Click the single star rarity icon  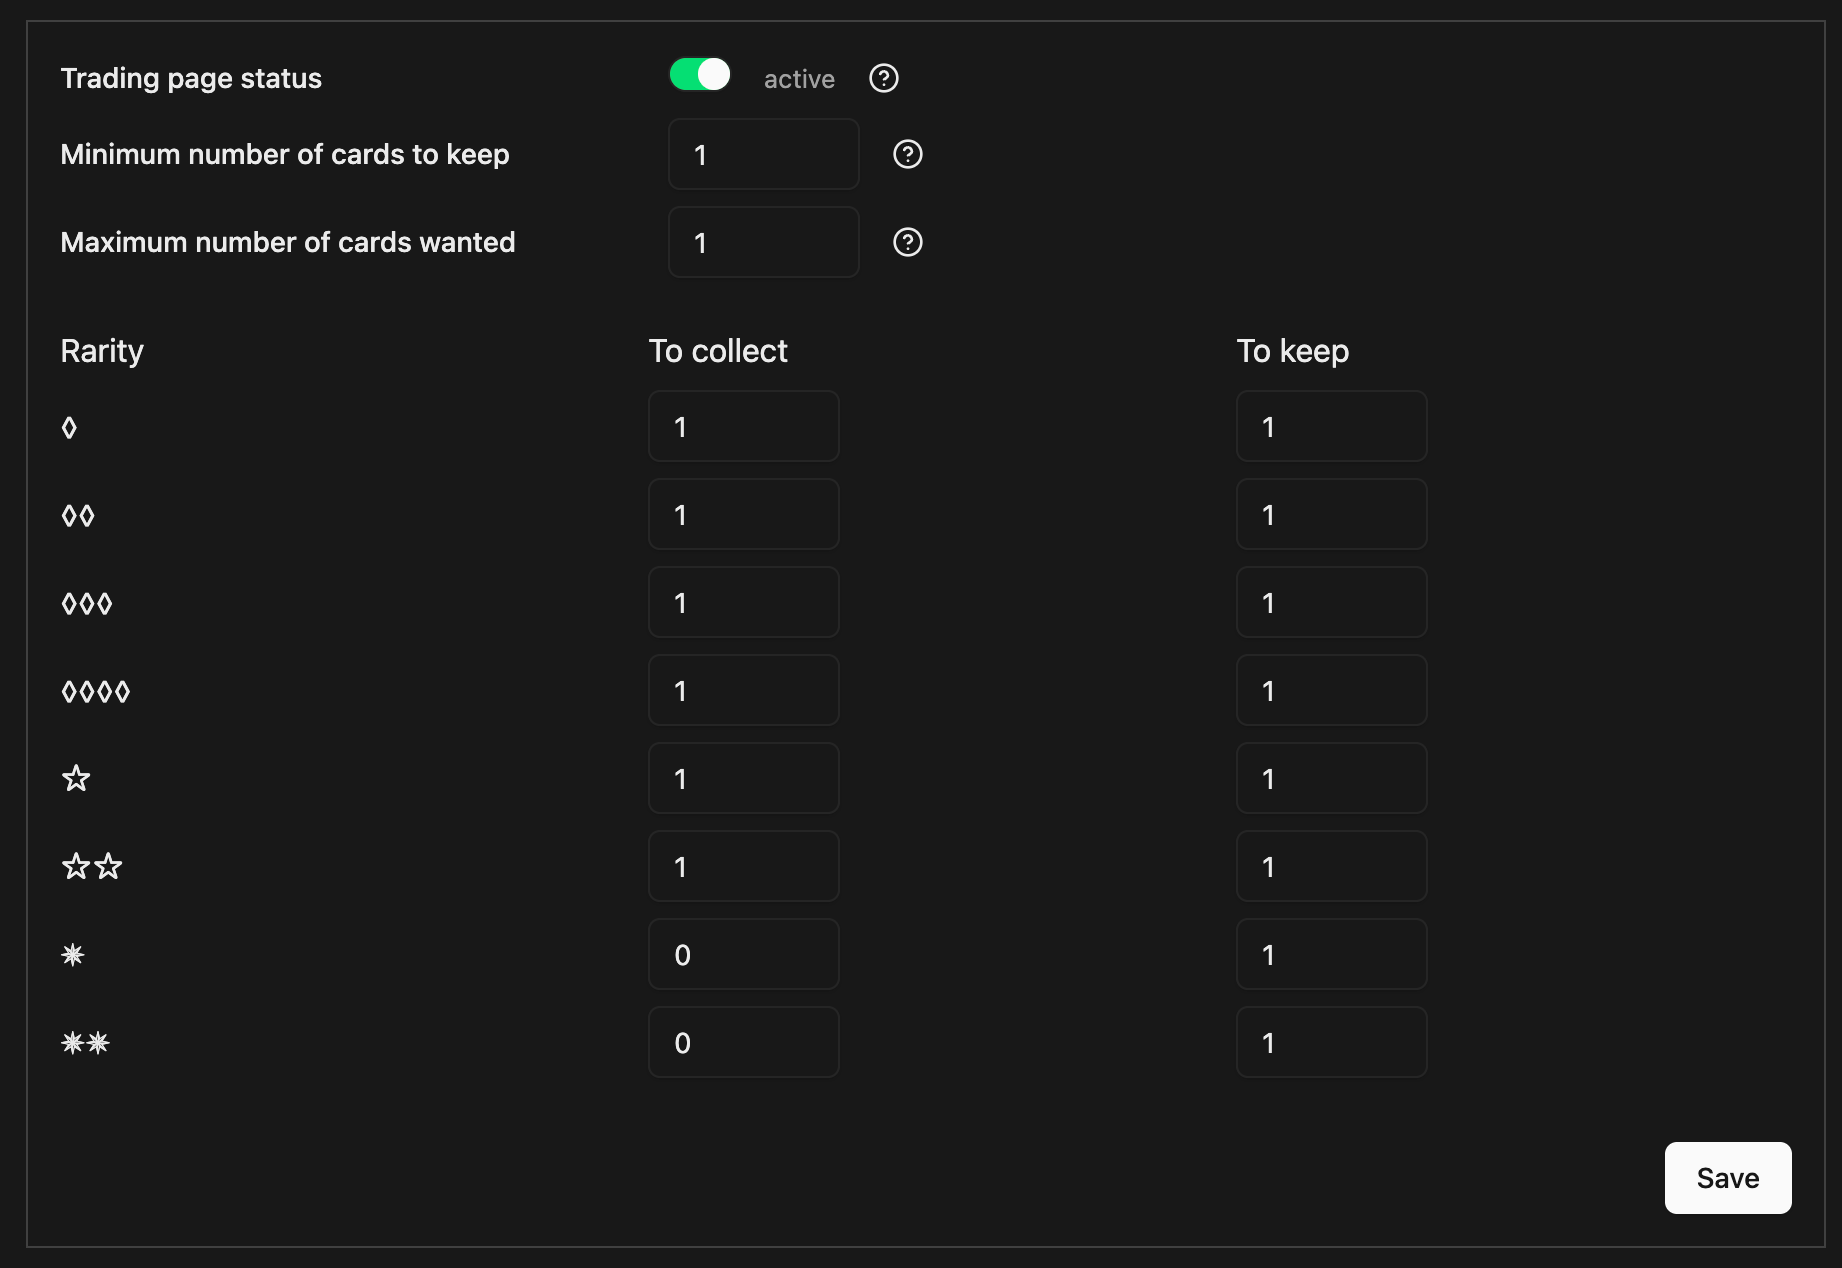pos(76,778)
